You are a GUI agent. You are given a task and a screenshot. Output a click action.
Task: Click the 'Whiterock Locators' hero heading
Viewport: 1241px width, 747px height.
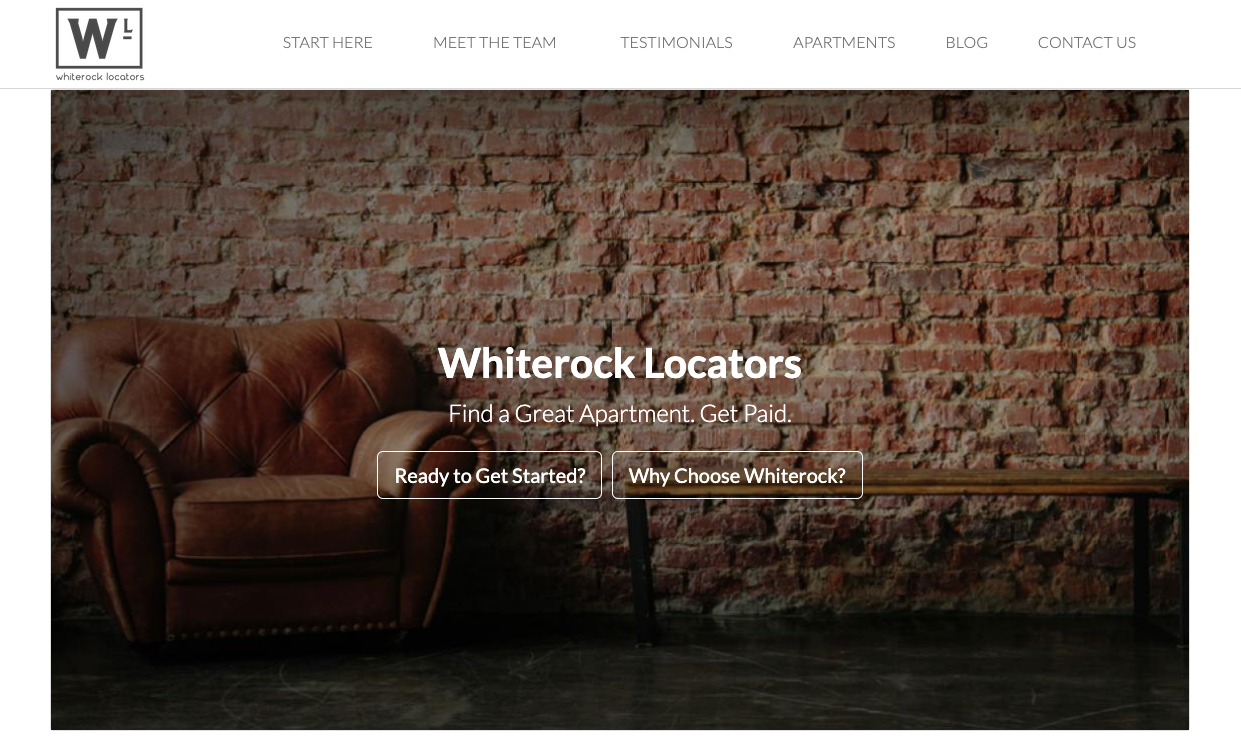[620, 363]
